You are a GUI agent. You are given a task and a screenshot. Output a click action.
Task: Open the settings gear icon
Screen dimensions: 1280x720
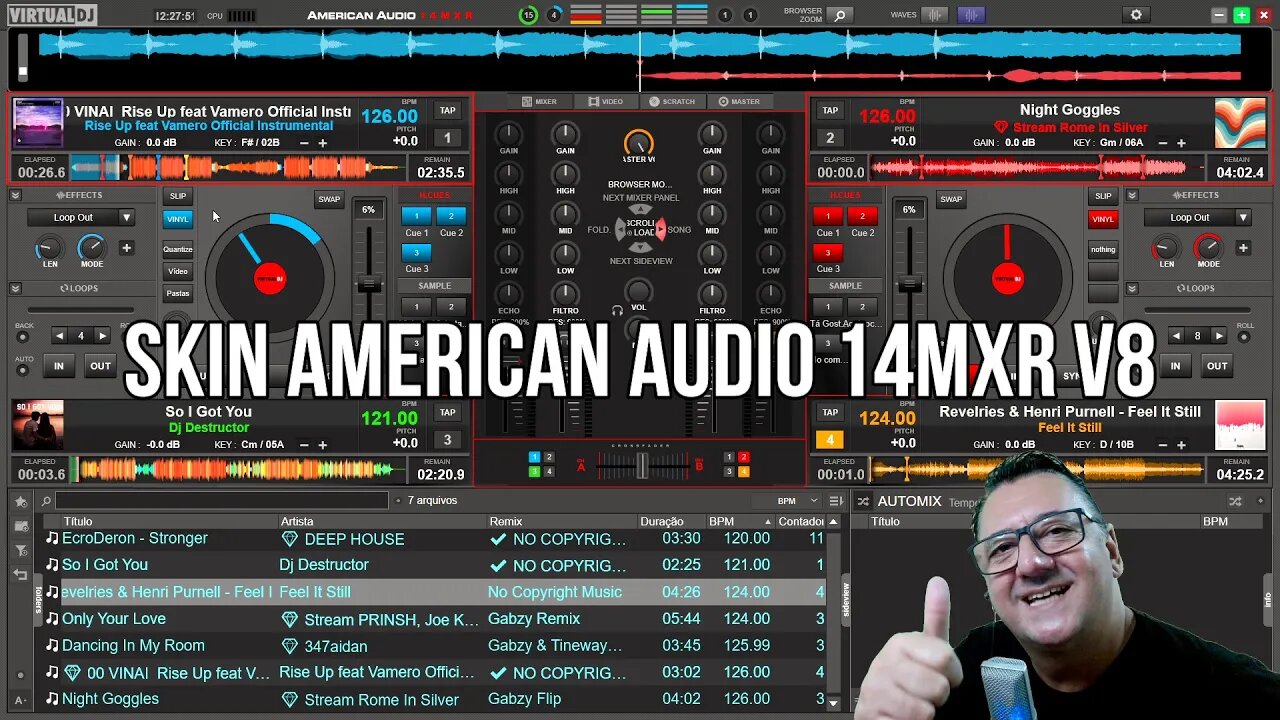(x=1135, y=15)
